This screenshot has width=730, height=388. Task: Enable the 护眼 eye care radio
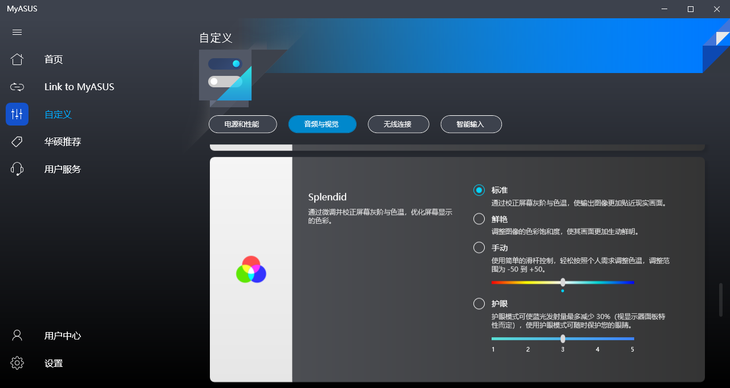coord(479,304)
